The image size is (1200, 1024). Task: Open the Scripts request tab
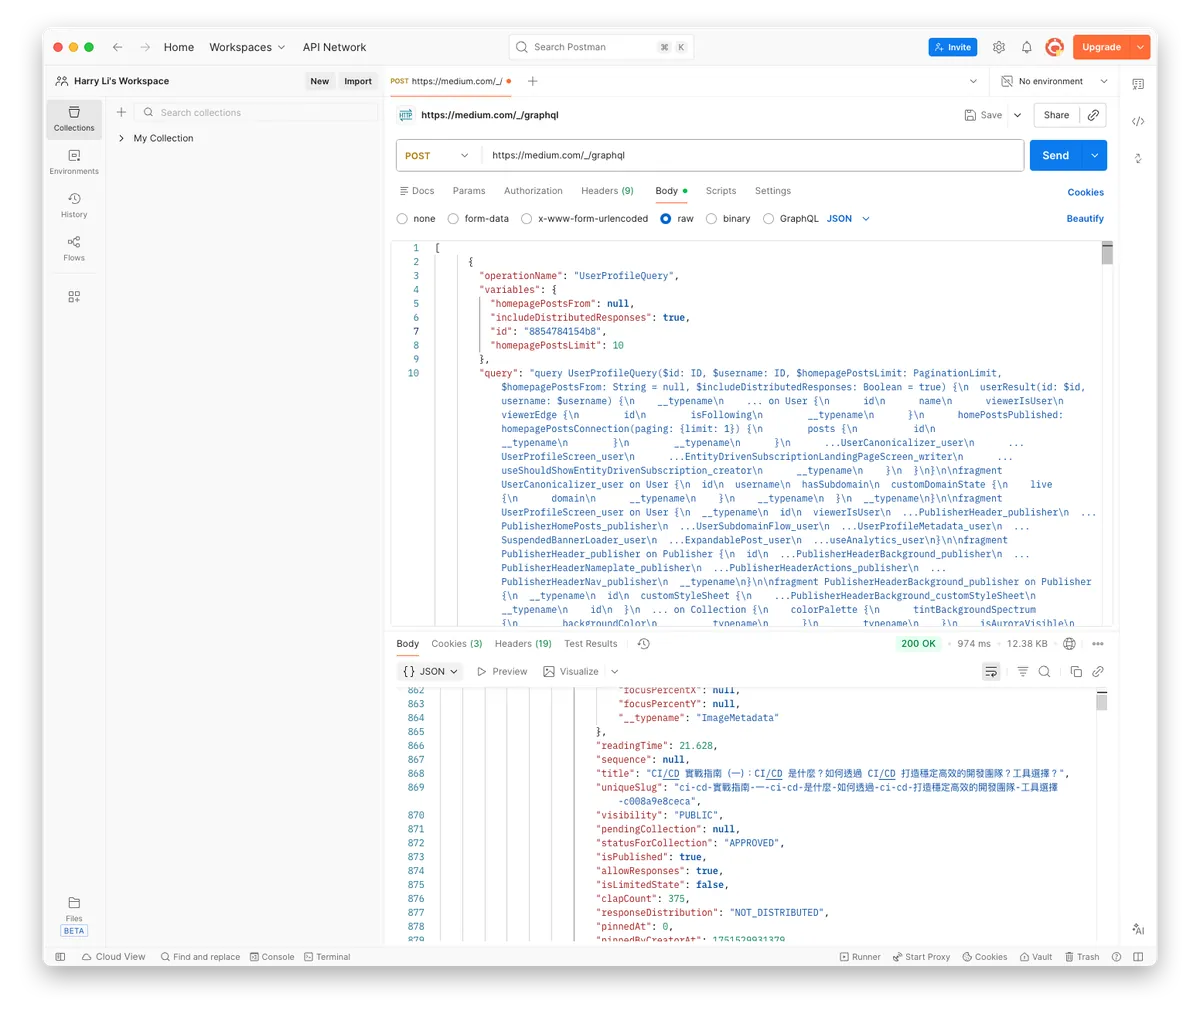click(720, 191)
